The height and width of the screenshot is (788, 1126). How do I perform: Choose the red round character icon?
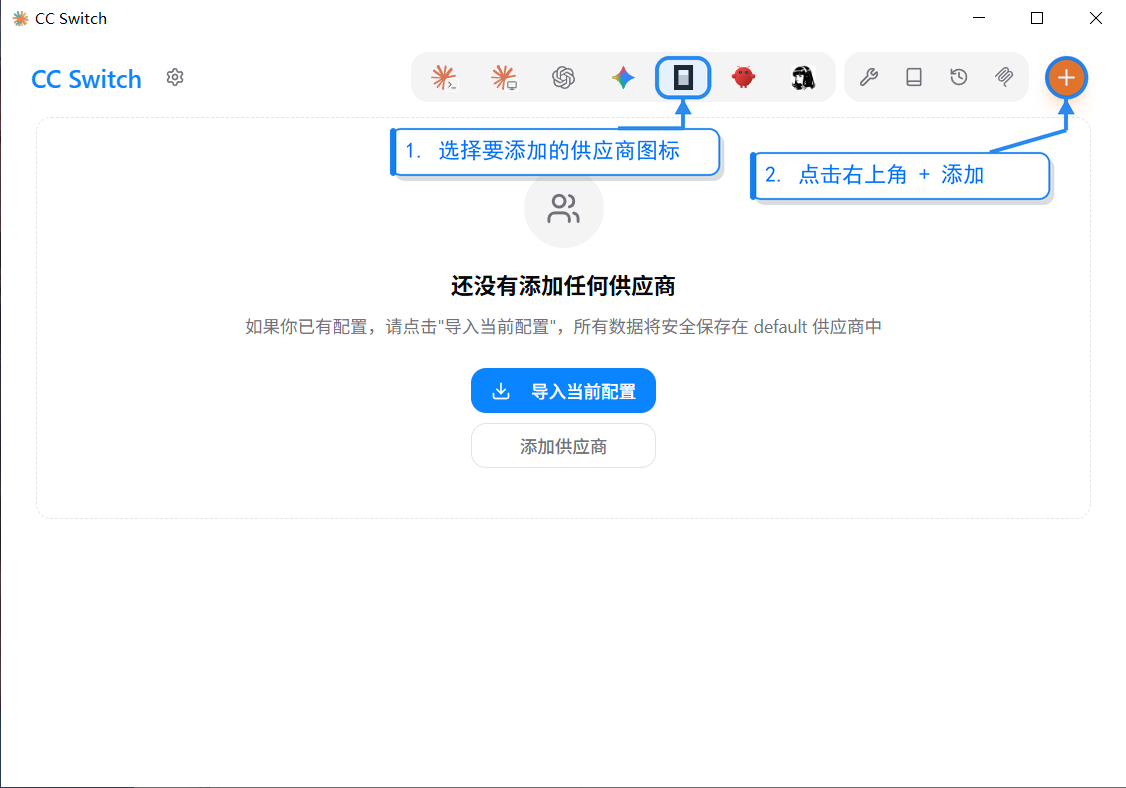(x=743, y=77)
